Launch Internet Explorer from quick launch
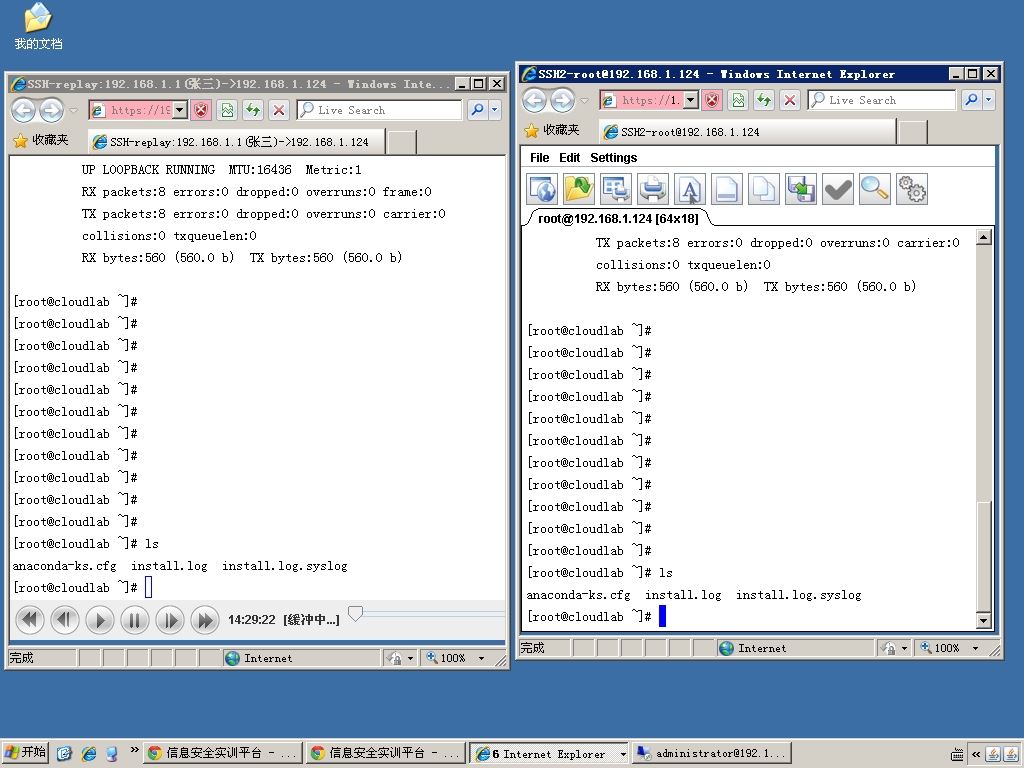This screenshot has width=1024, height=768. [x=89, y=753]
